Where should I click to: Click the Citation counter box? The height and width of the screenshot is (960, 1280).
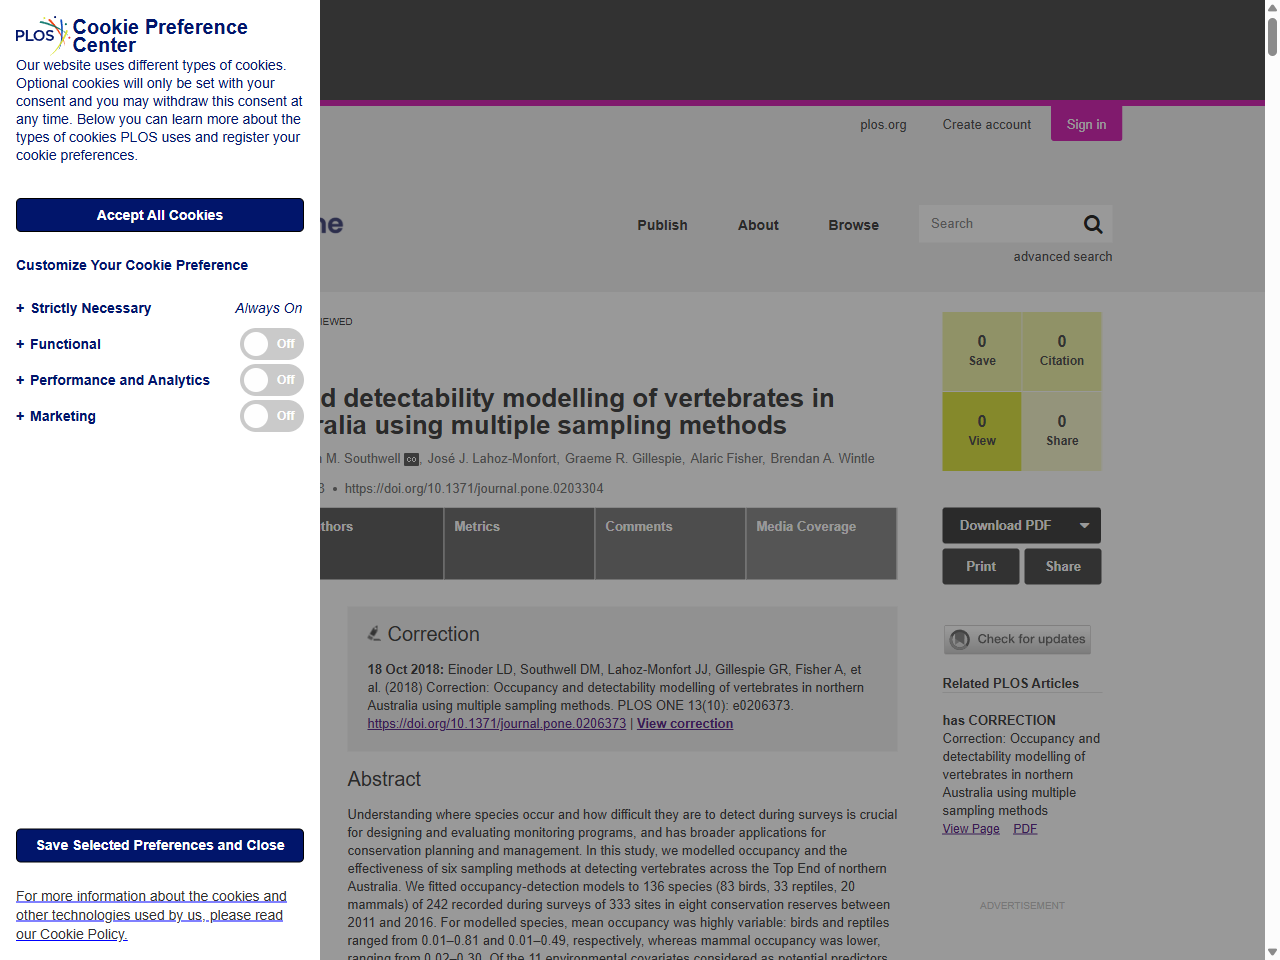tap(1061, 350)
